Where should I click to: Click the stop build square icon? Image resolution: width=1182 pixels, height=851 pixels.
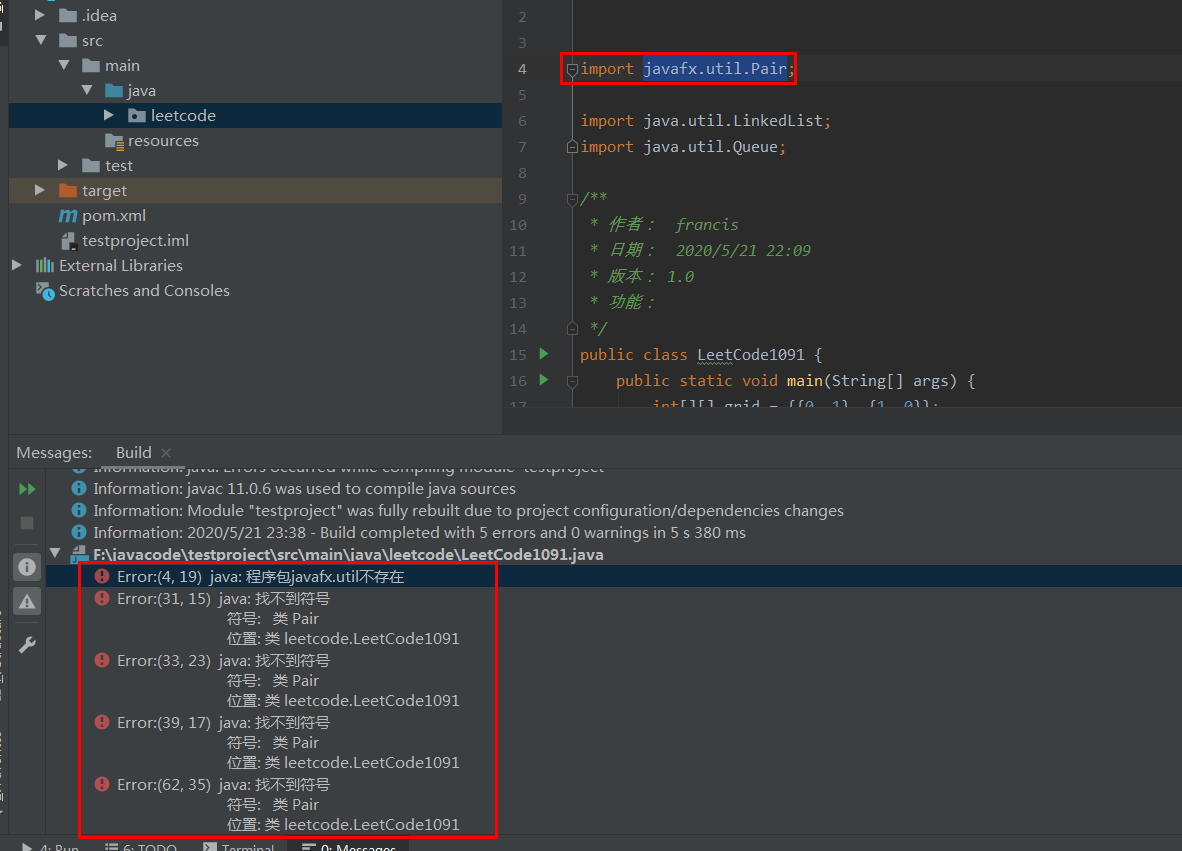[26, 522]
